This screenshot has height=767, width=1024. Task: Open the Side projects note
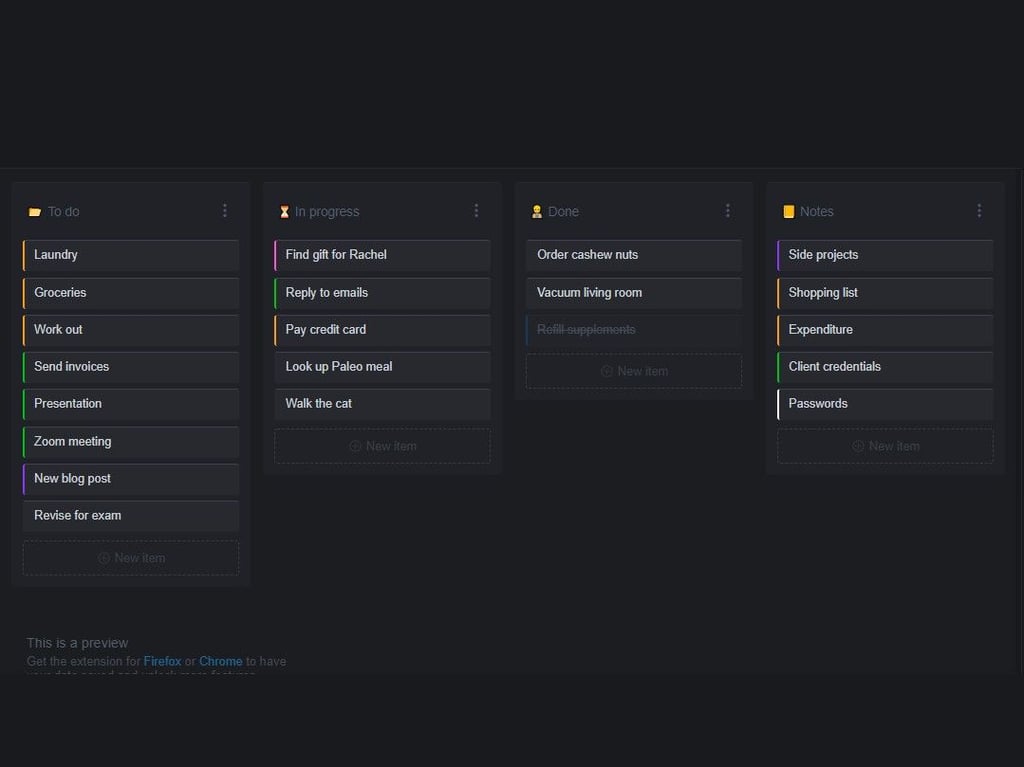click(x=886, y=255)
